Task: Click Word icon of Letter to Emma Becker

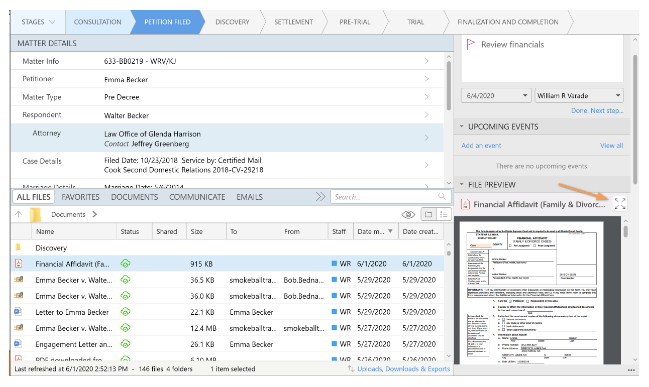Action: click(18, 311)
